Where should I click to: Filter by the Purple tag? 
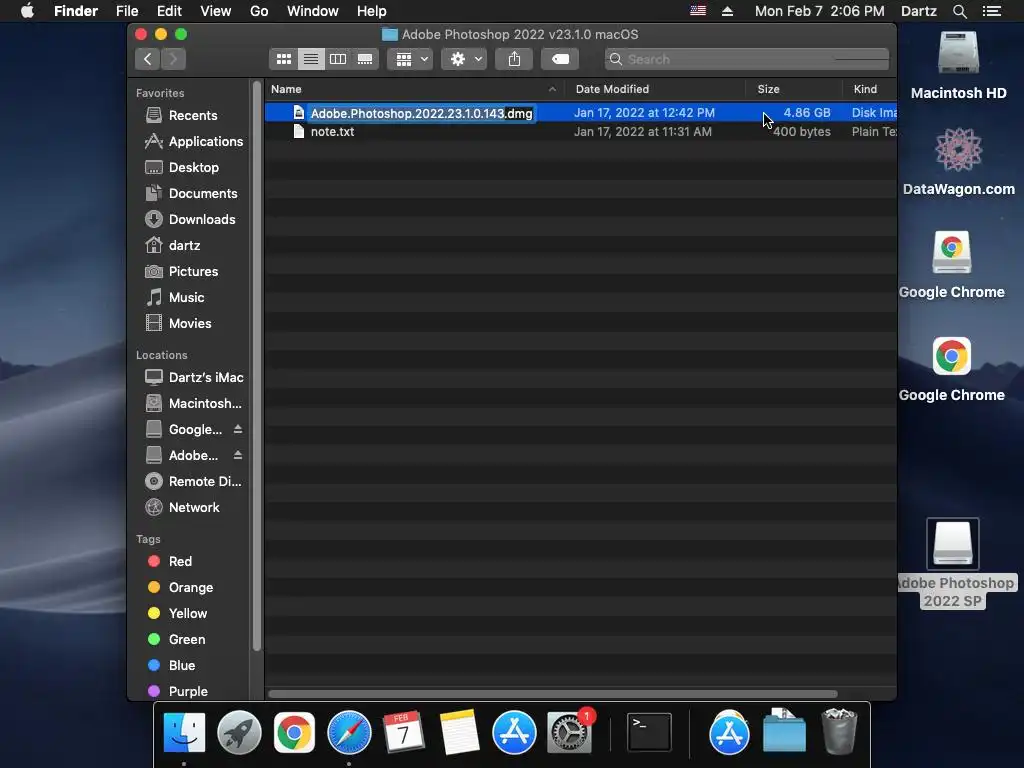point(178,692)
